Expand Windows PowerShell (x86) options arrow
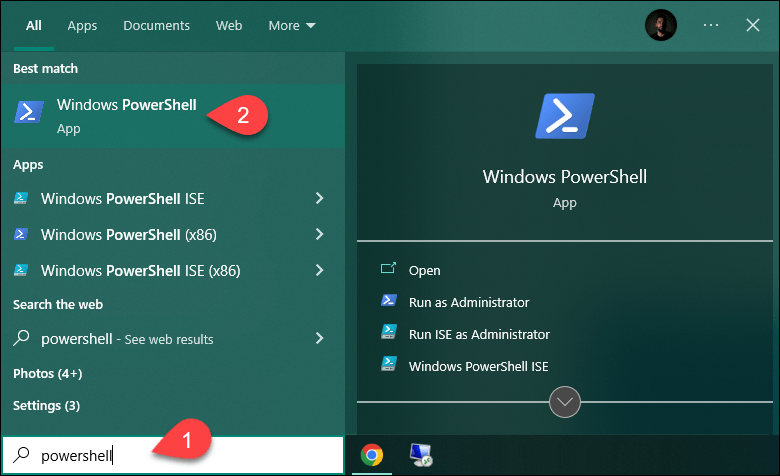Screen dimensions: 780x476 pos(319,234)
